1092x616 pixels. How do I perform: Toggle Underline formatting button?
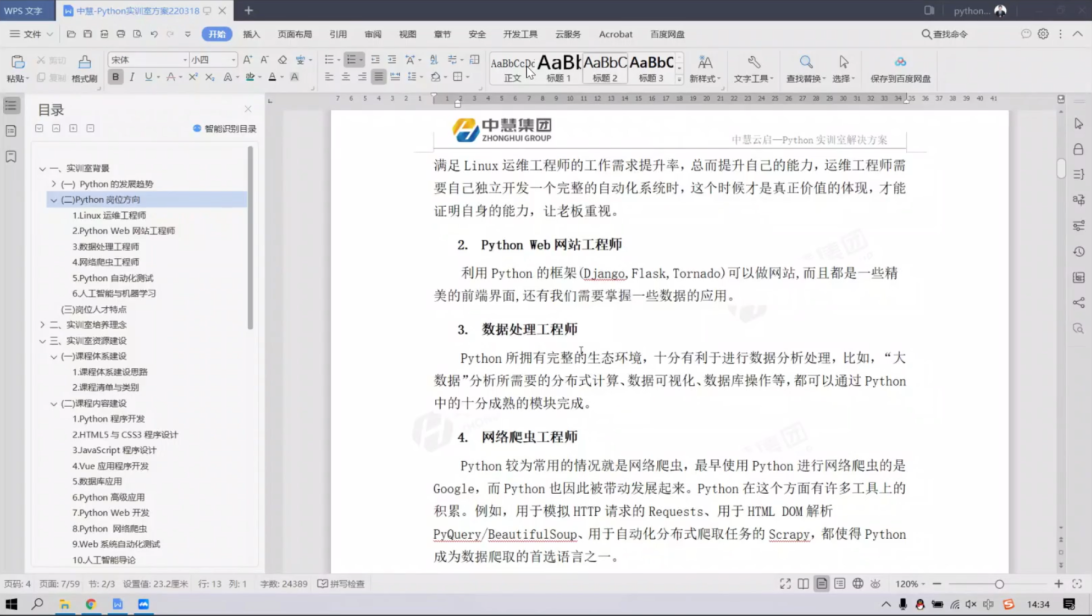[148, 77]
